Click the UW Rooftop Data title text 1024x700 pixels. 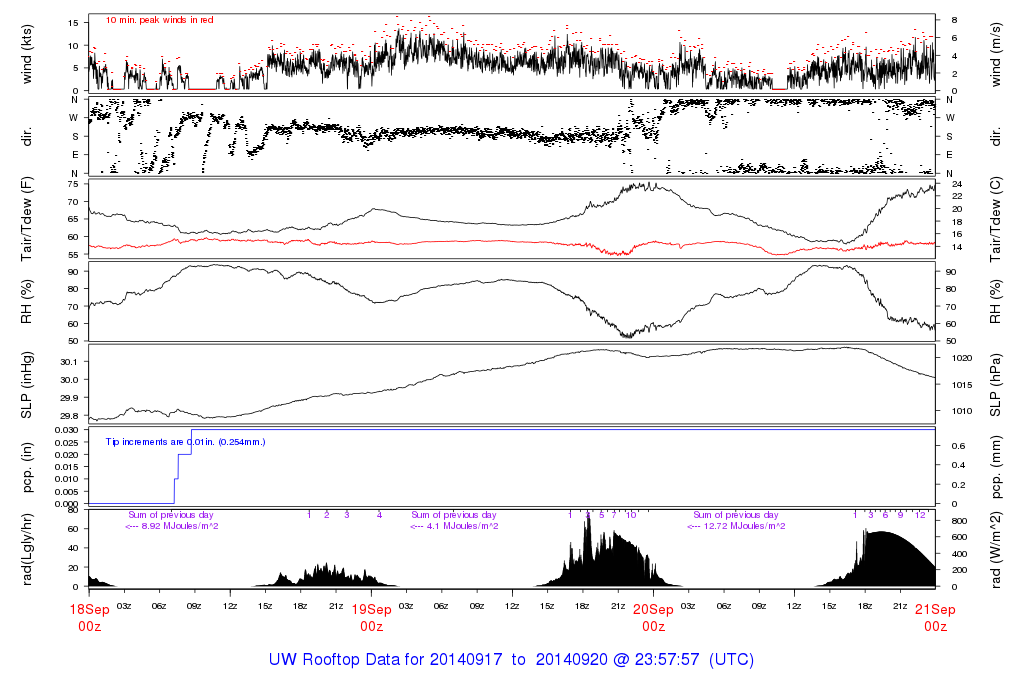point(511,660)
